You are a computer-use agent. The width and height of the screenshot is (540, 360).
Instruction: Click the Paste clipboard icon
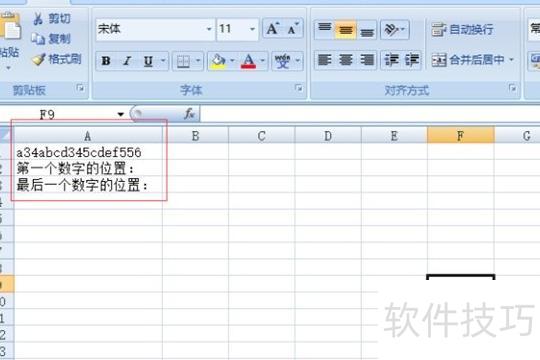[10, 26]
